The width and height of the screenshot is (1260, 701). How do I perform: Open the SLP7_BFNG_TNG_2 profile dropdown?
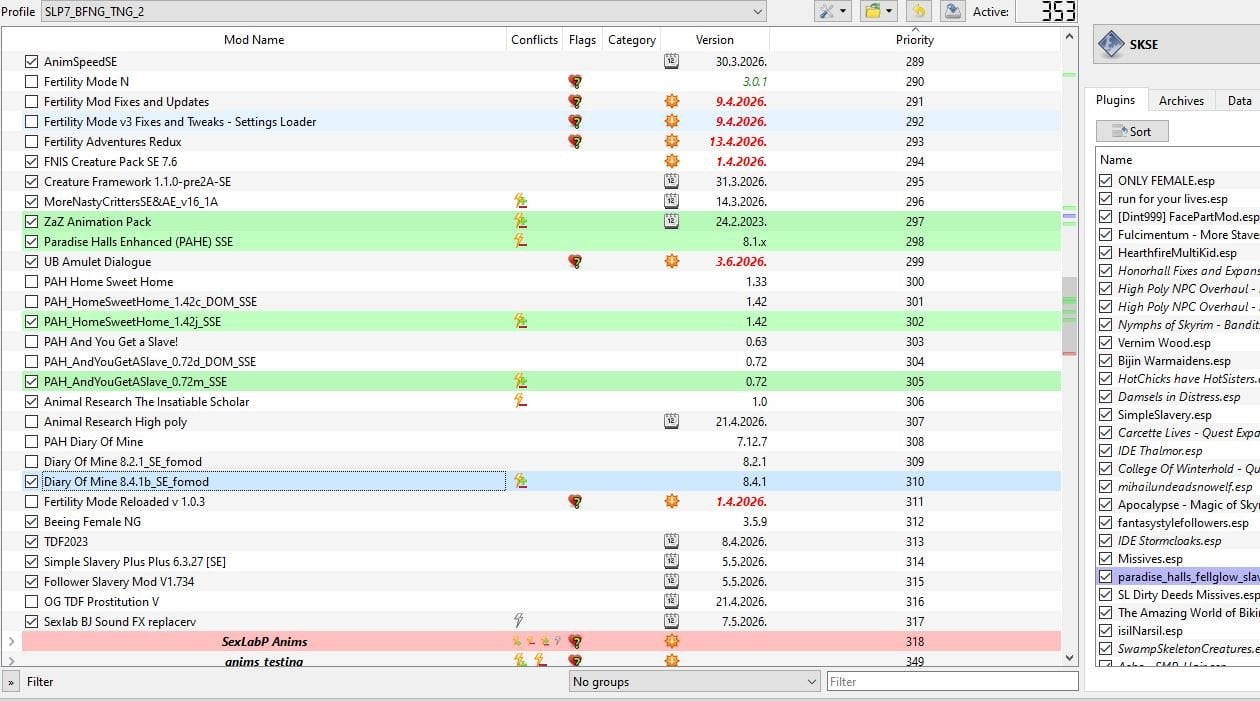tap(403, 11)
